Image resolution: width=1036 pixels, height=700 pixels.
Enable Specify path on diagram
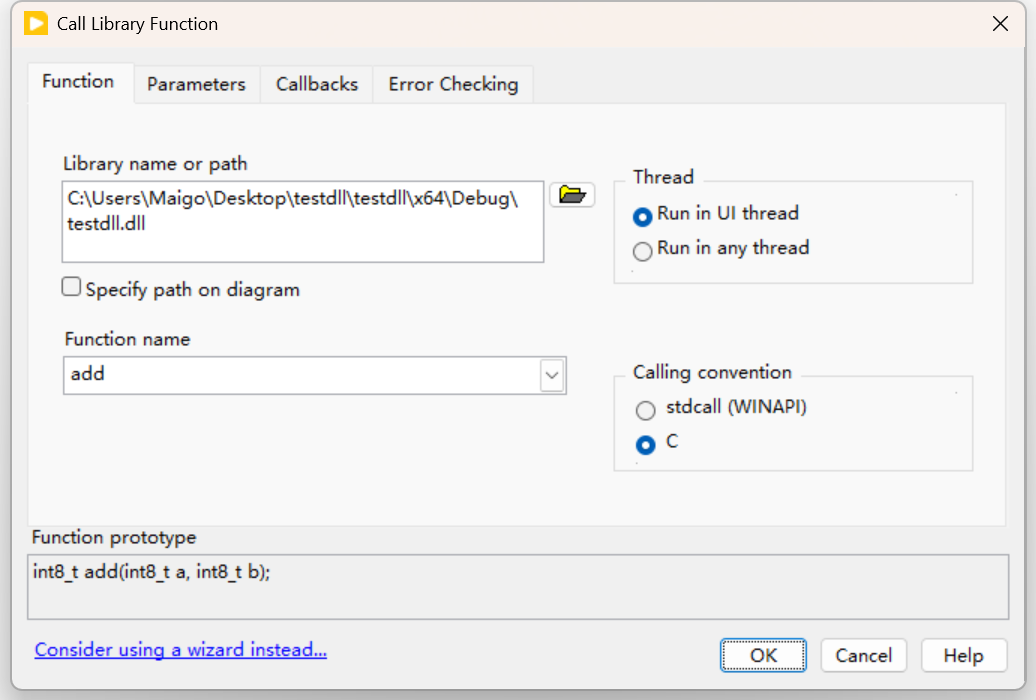pyautogui.click(x=71, y=286)
